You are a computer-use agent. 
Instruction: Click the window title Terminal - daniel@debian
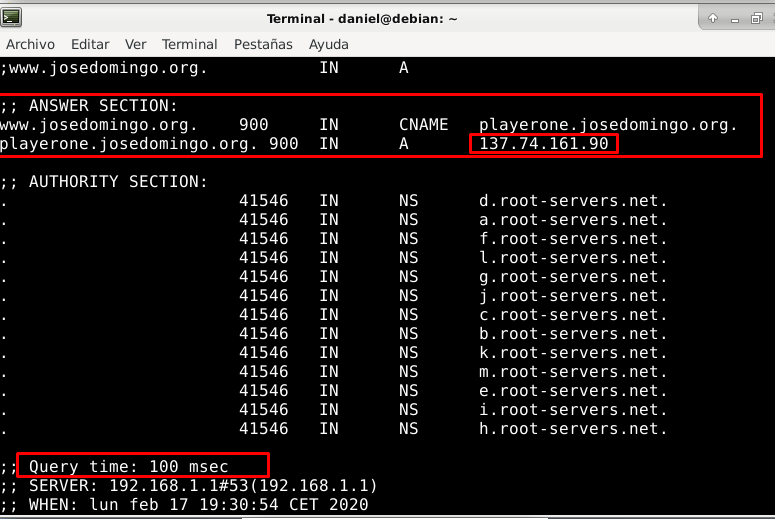(362, 18)
